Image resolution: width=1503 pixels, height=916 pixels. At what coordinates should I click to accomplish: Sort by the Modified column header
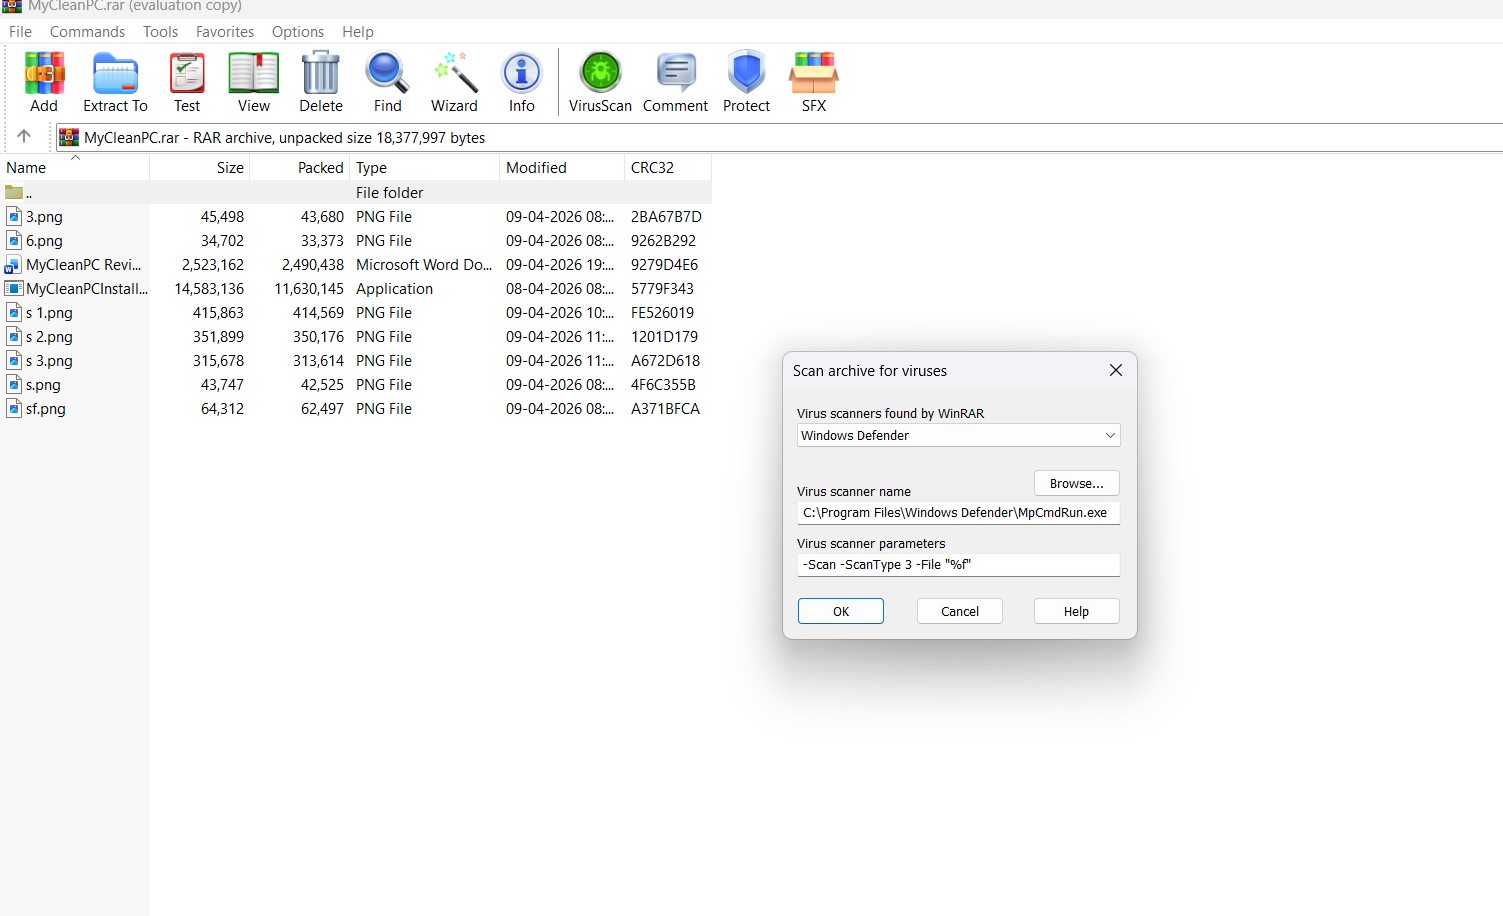pos(562,167)
